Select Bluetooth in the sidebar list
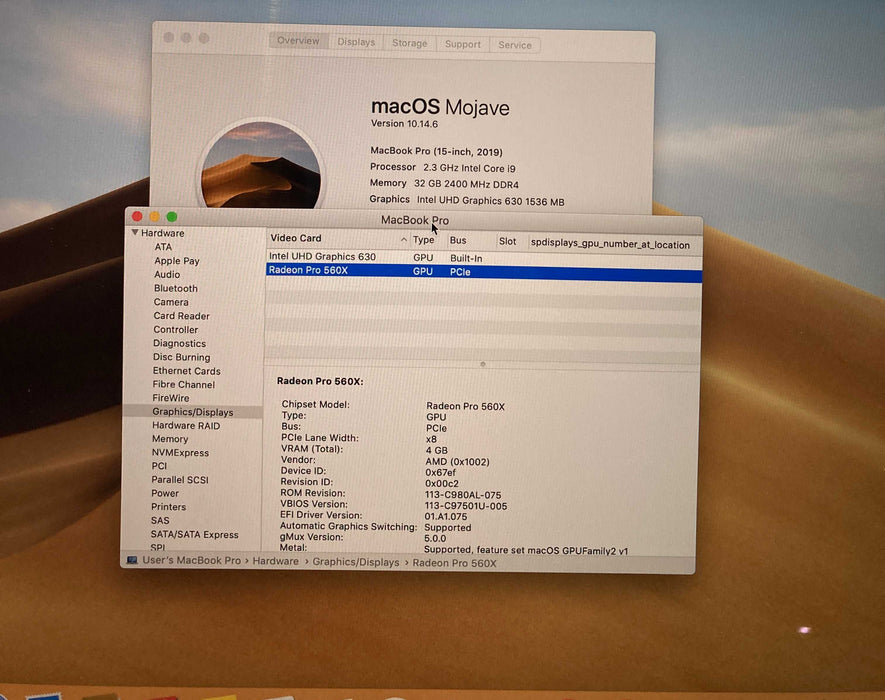 pyautogui.click(x=176, y=288)
